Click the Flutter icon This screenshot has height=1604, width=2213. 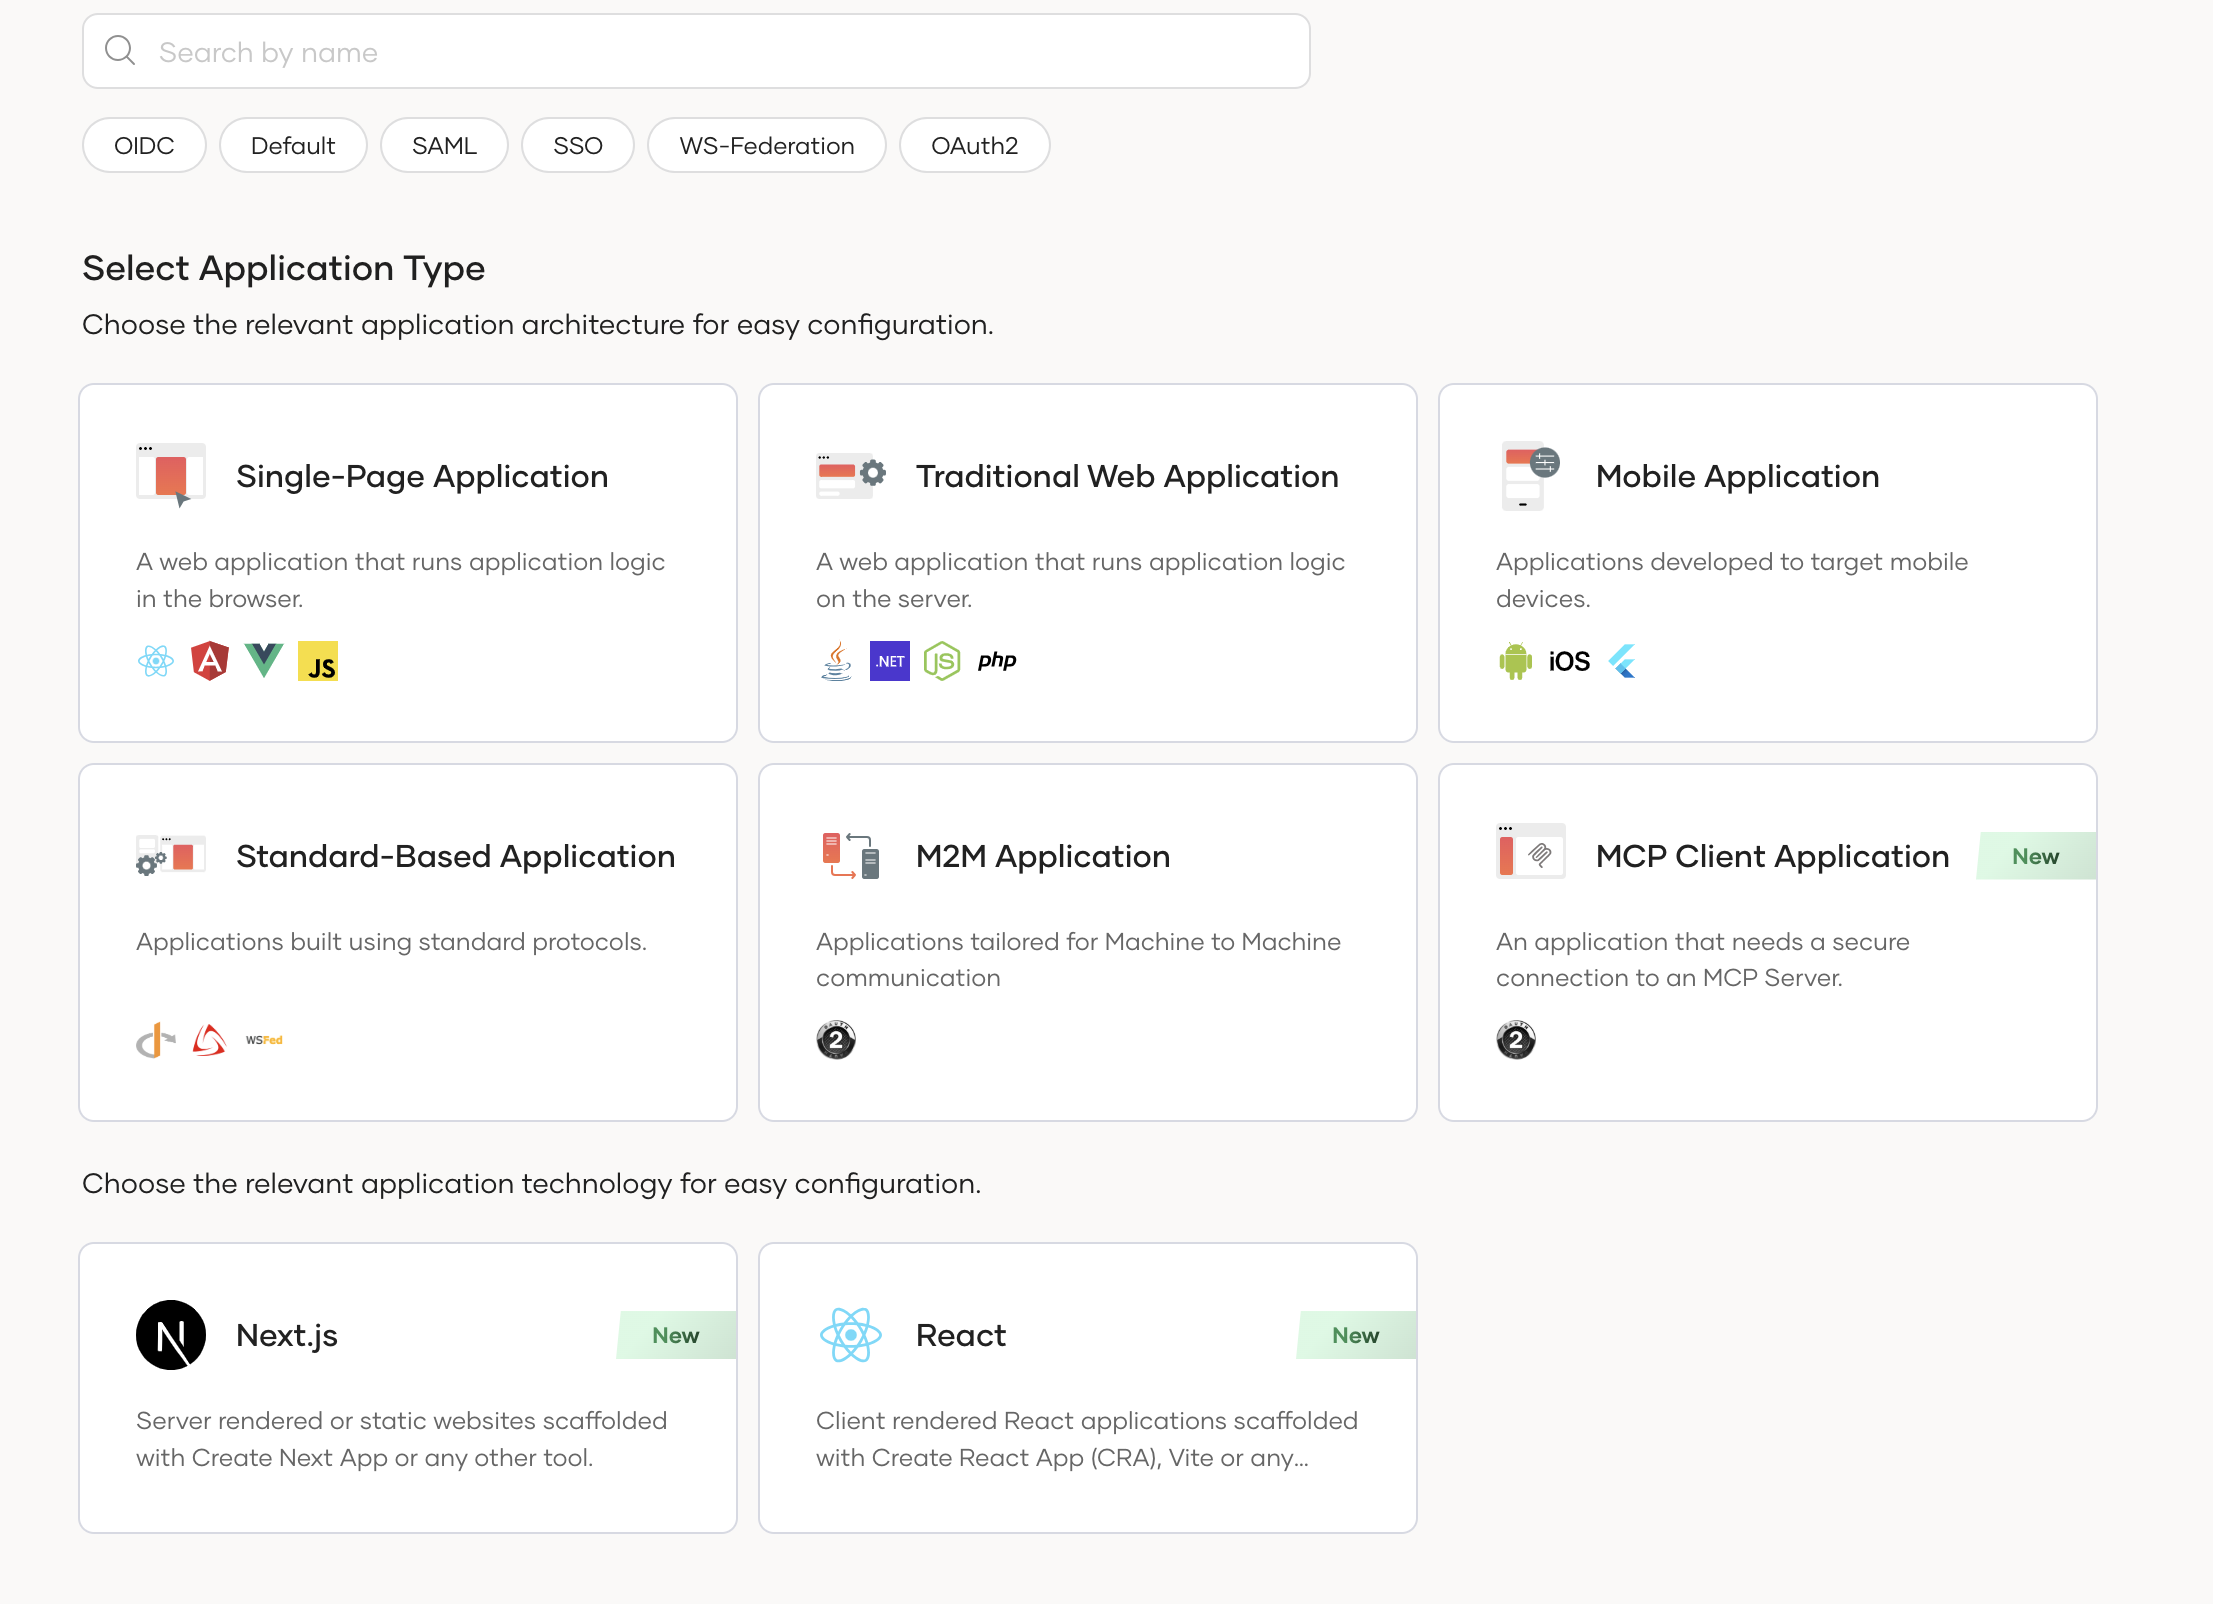coord(1623,661)
